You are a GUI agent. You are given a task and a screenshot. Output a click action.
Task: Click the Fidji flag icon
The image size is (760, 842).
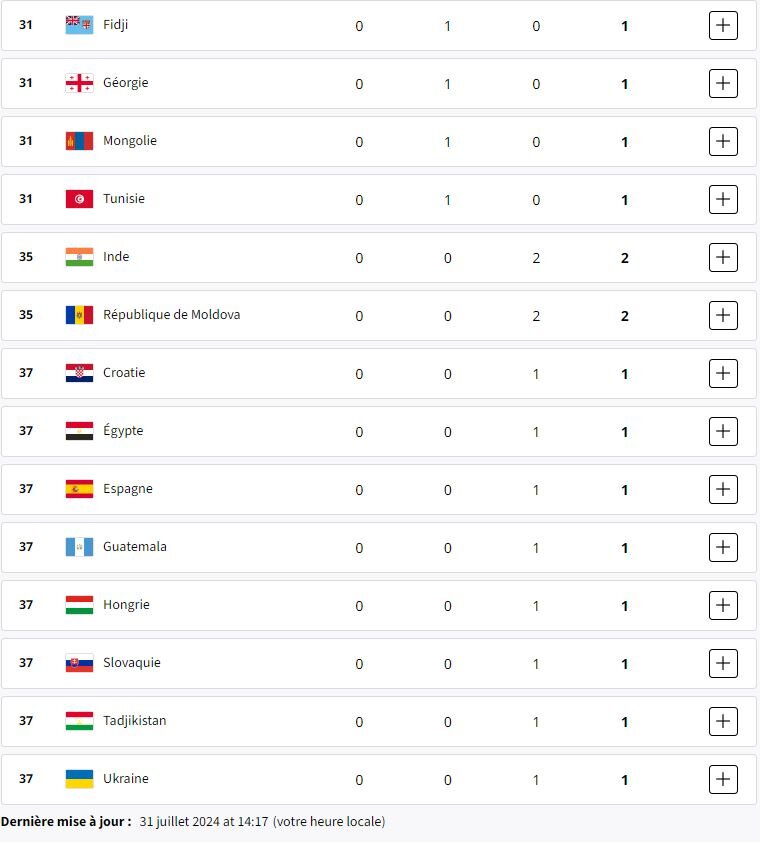click(79, 24)
